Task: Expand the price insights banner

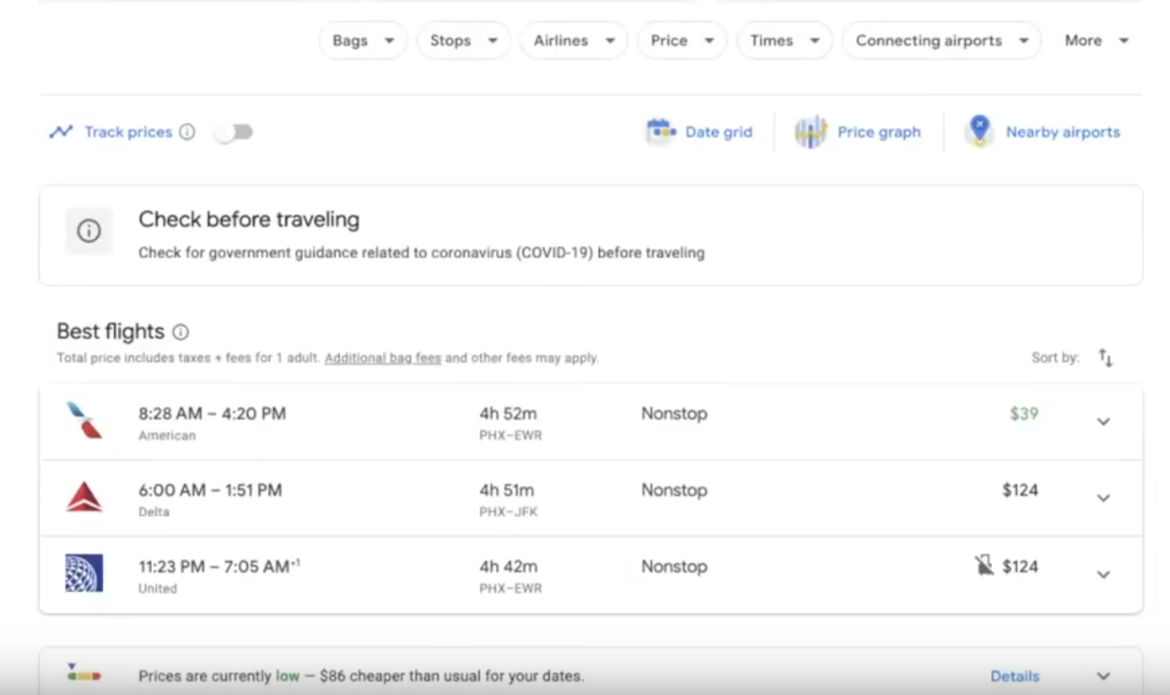Action: pos(1103,675)
